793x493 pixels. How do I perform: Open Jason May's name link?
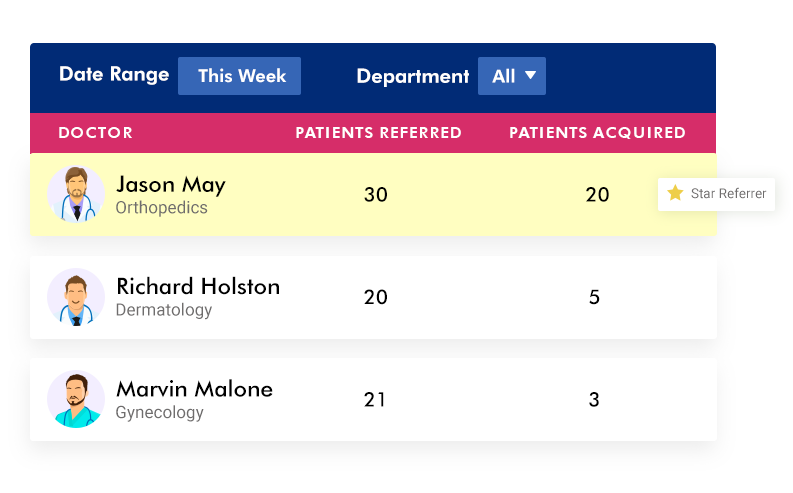click(171, 184)
